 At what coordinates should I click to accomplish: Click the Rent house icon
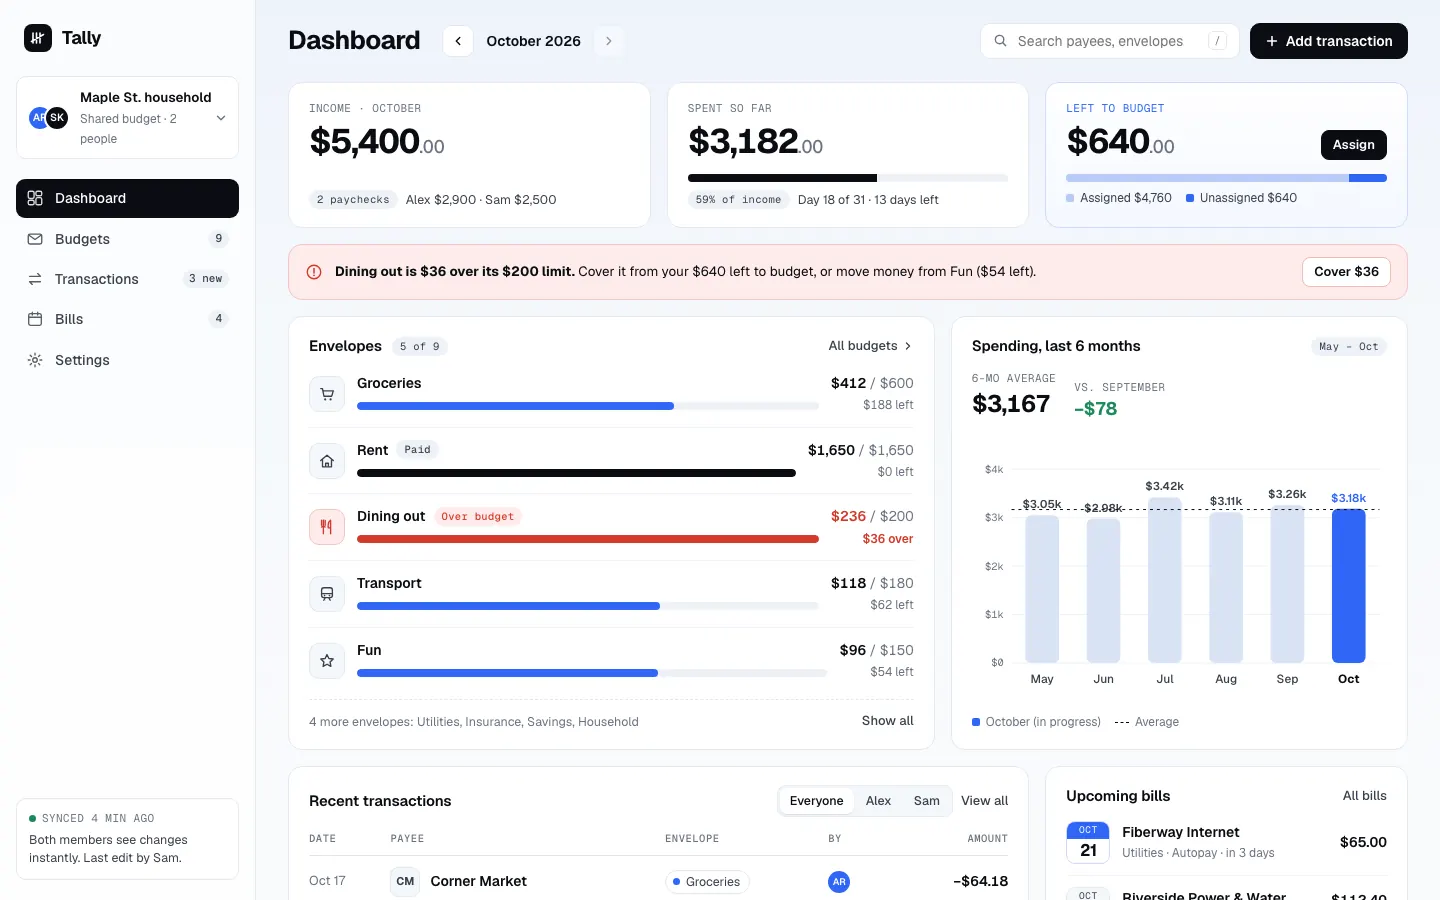[x=327, y=461]
